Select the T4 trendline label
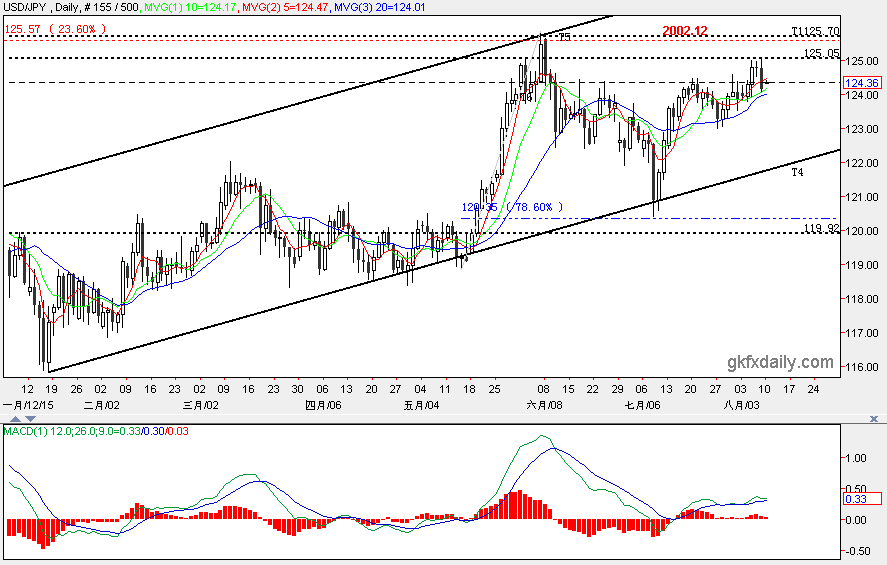This screenshot has width=887, height=565. point(796,172)
